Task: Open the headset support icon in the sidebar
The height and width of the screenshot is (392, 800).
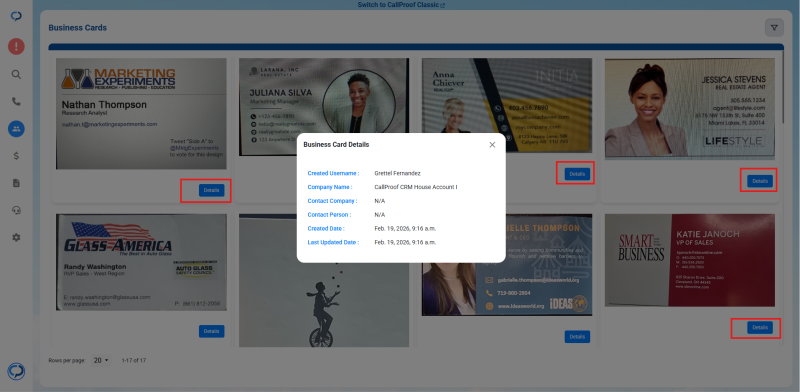Action: 16,210
